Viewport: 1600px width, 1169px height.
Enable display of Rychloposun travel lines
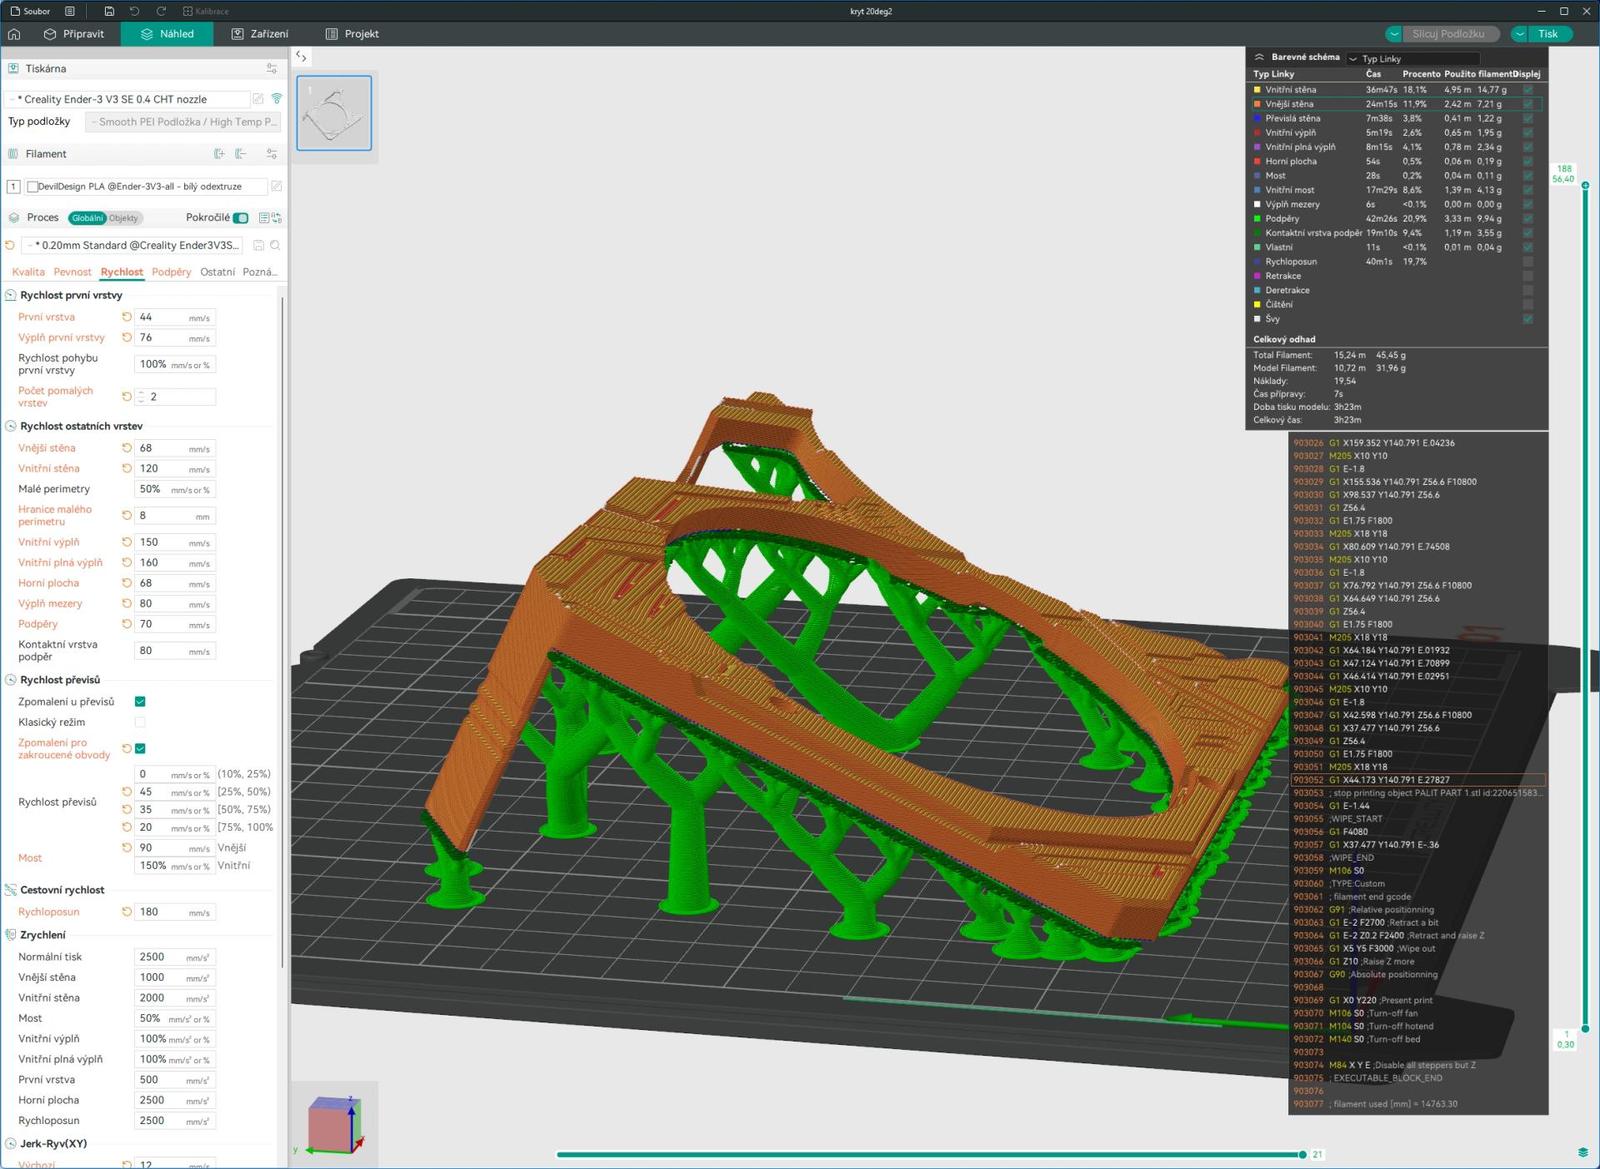1528,262
